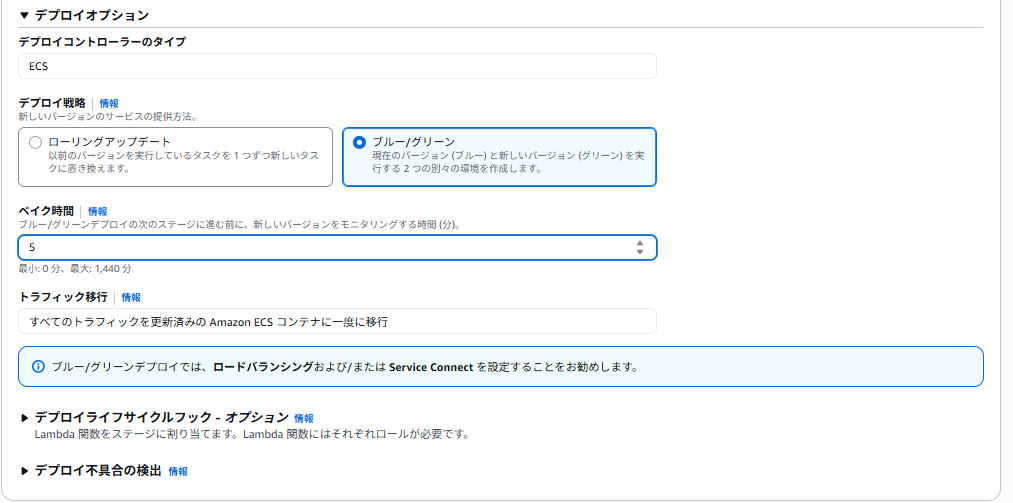Image resolution: width=1013 pixels, height=503 pixels.
Task: Open the トラフィック移行 selection field
Action: tap(337, 321)
